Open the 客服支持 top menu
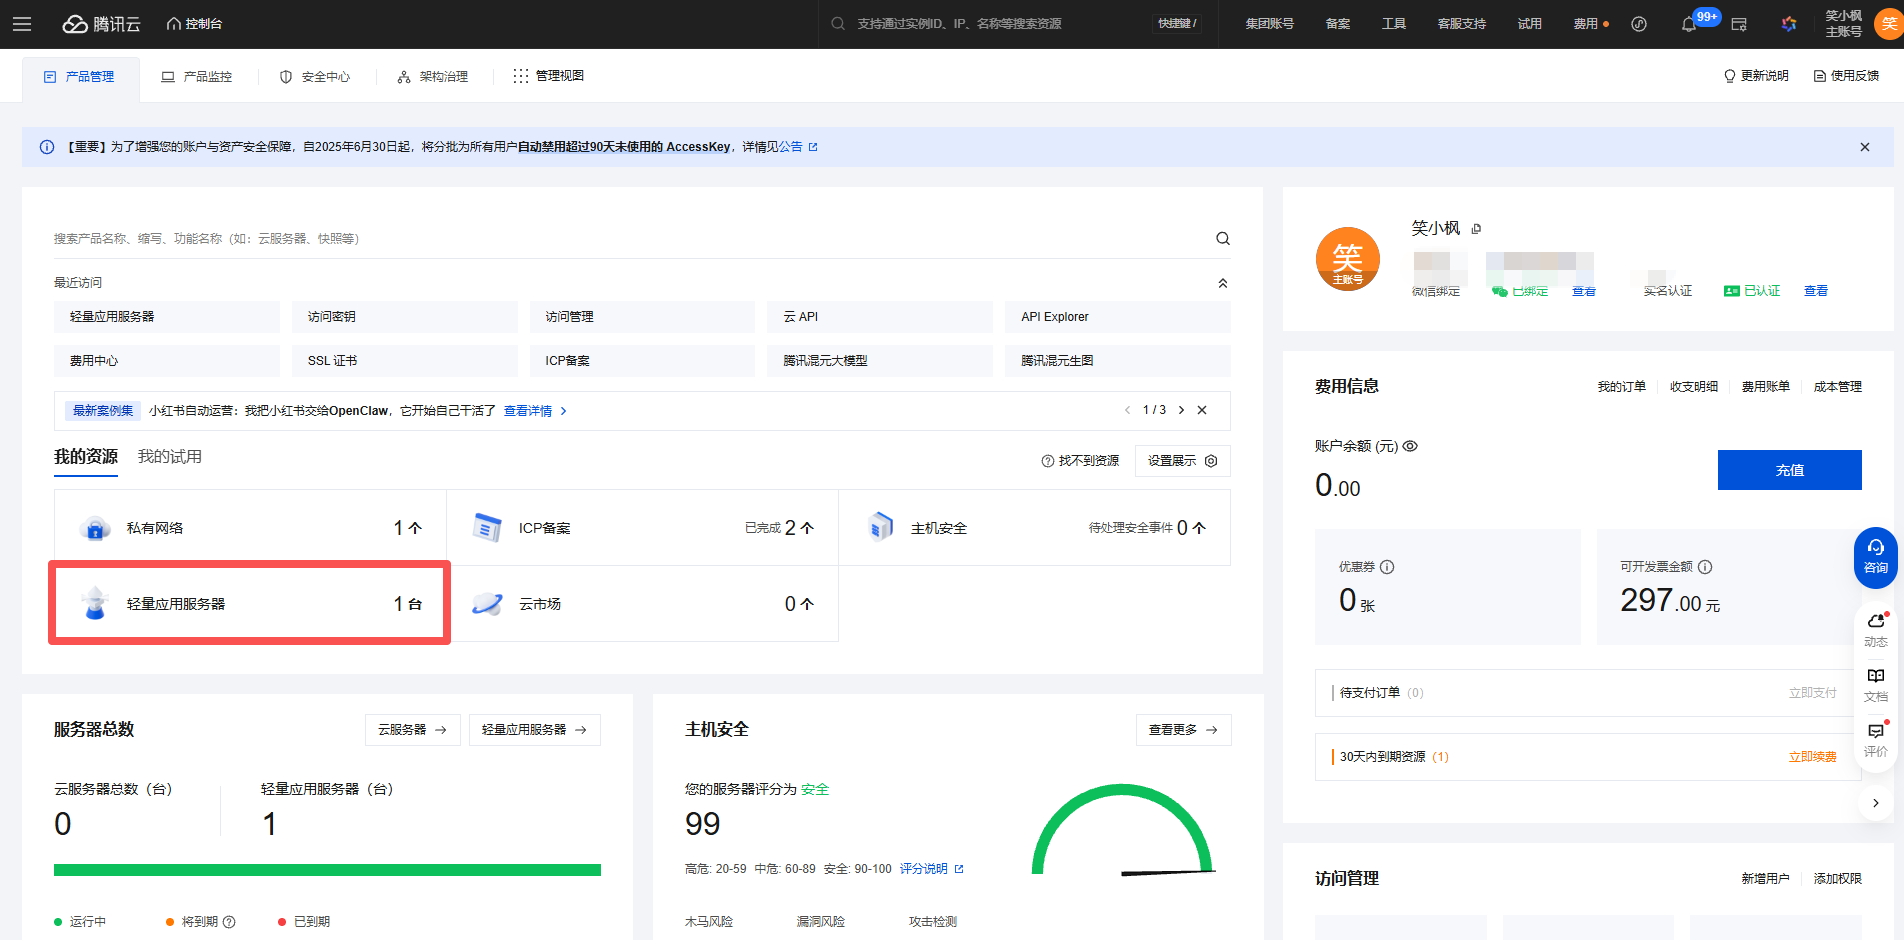Image resolution: width=1904 pixels, height=940 pixels. pos(1461,24)
